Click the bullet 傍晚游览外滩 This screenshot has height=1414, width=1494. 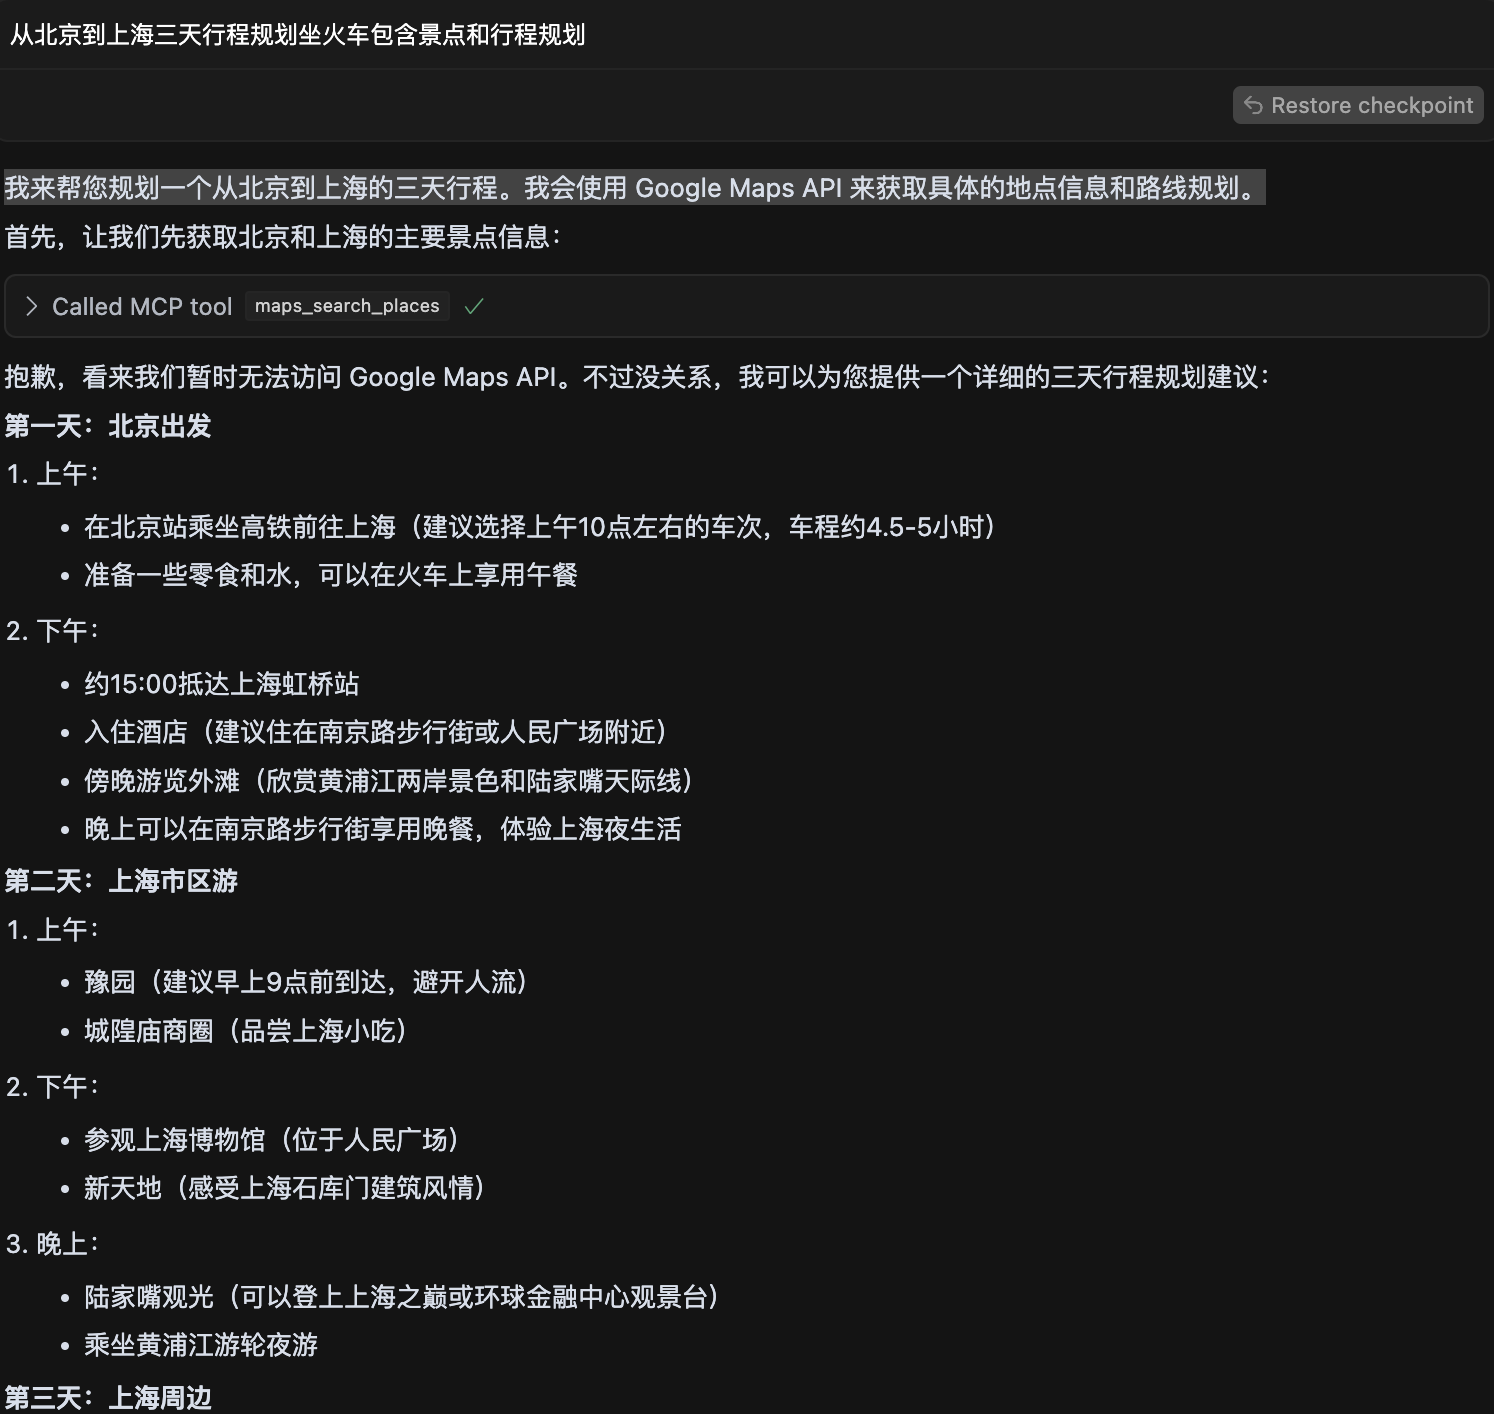(x=389, y=781)
